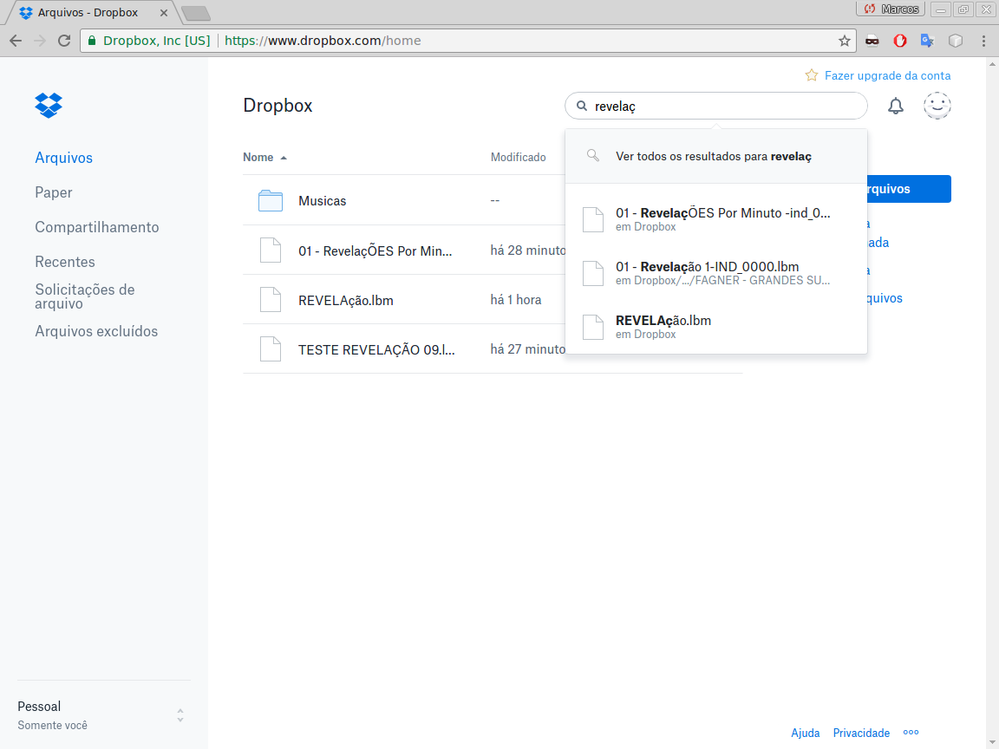Select REVELAção.lbm search suggestion

664,326
